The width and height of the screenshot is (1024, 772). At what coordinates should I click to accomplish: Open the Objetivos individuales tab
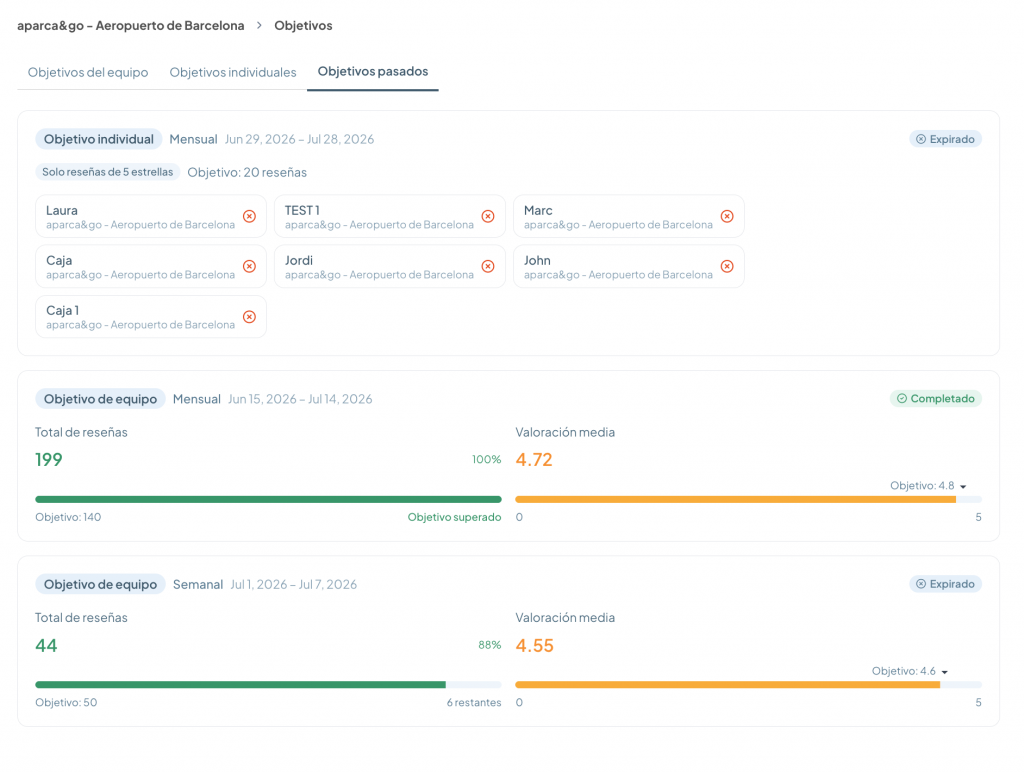[233, 72]
